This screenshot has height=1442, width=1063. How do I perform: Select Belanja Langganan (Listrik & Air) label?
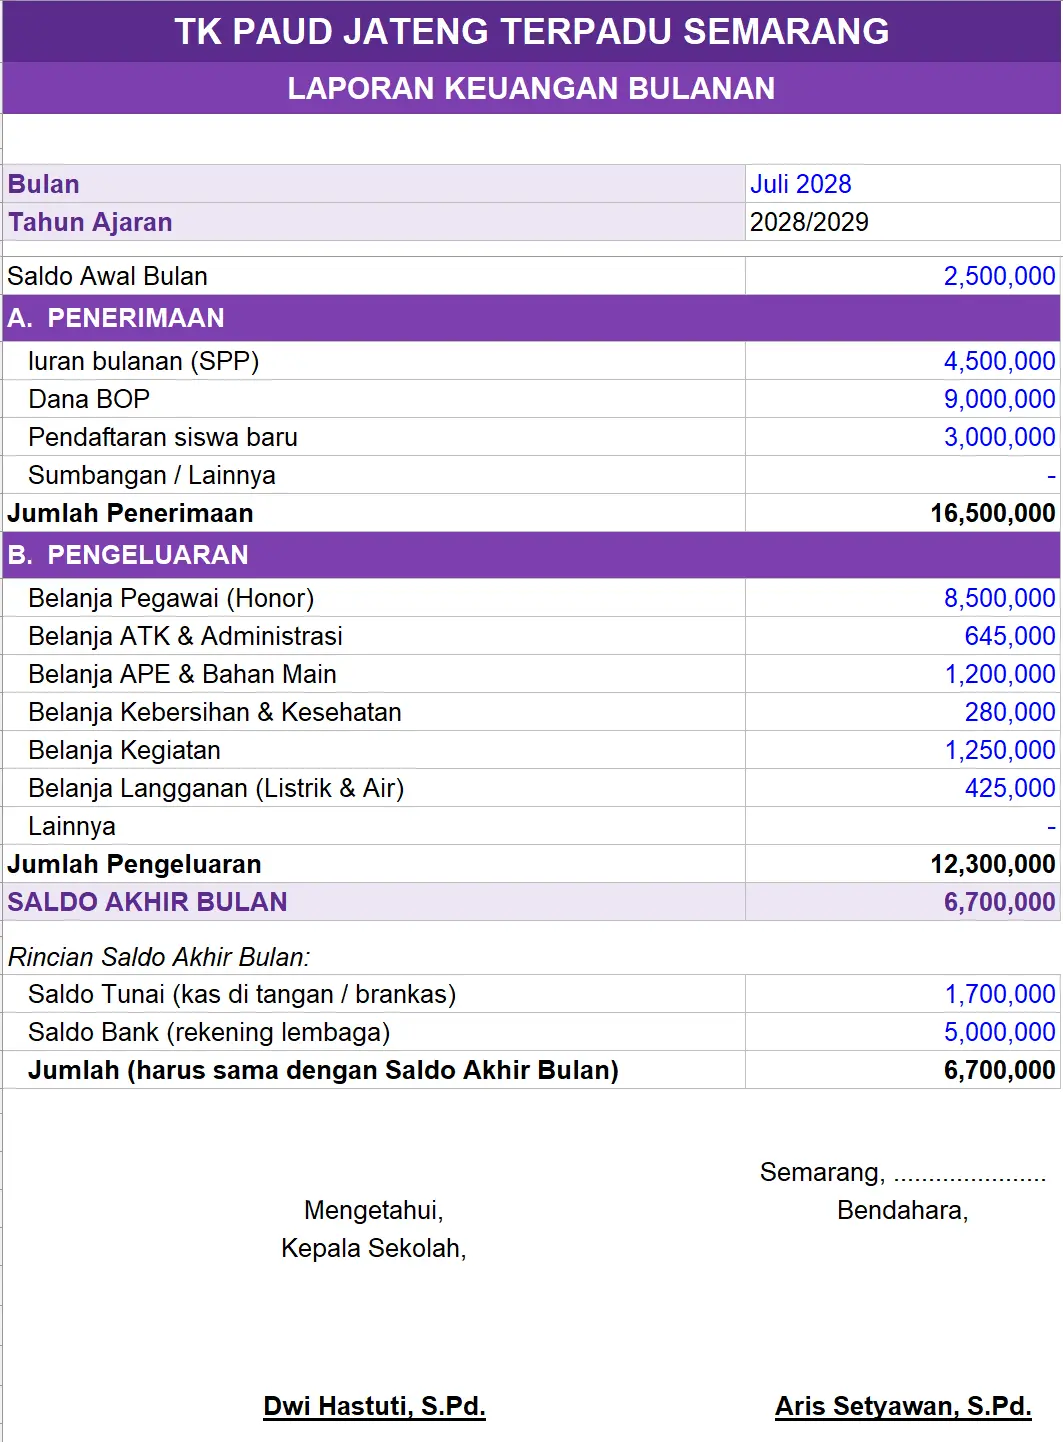(x=216, y=788)
